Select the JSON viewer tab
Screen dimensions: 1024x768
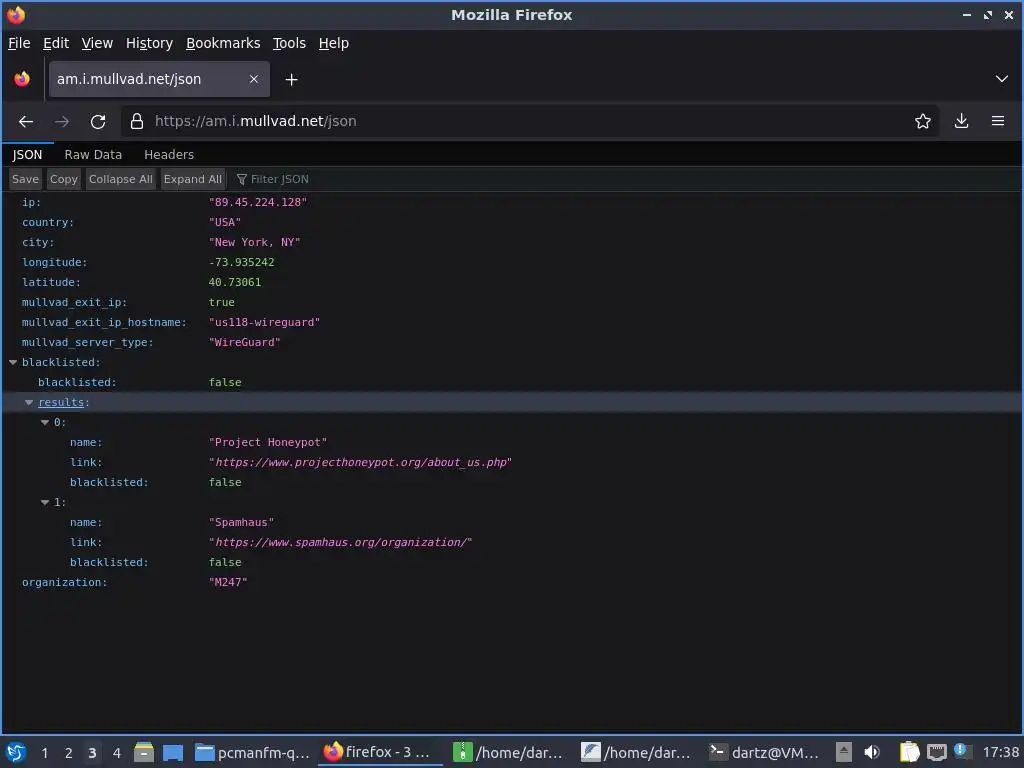coord(27,155)
